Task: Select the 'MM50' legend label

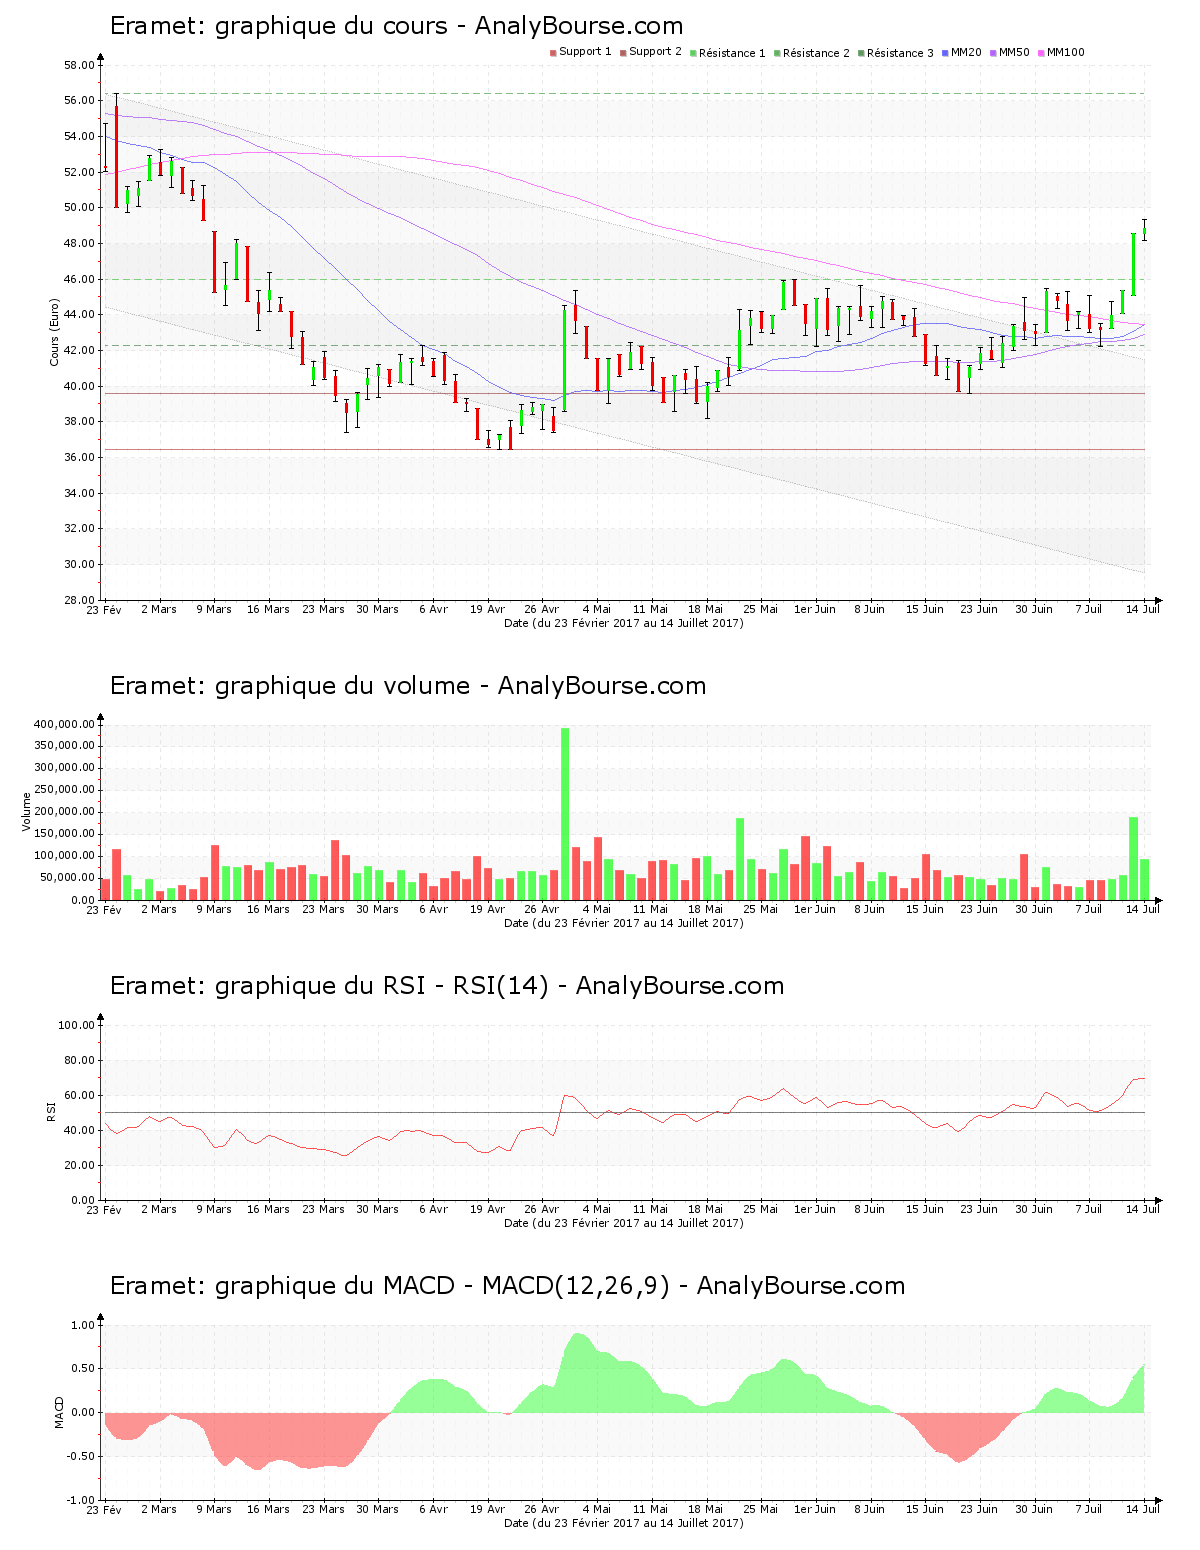Action: click(x=1014, y=52)
